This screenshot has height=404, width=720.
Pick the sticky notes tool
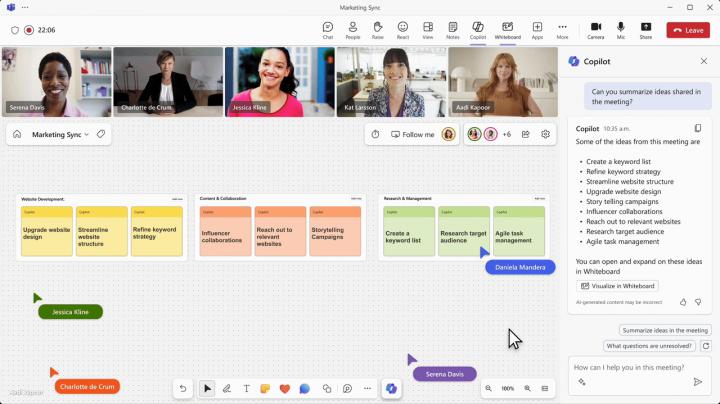(265, 388)
